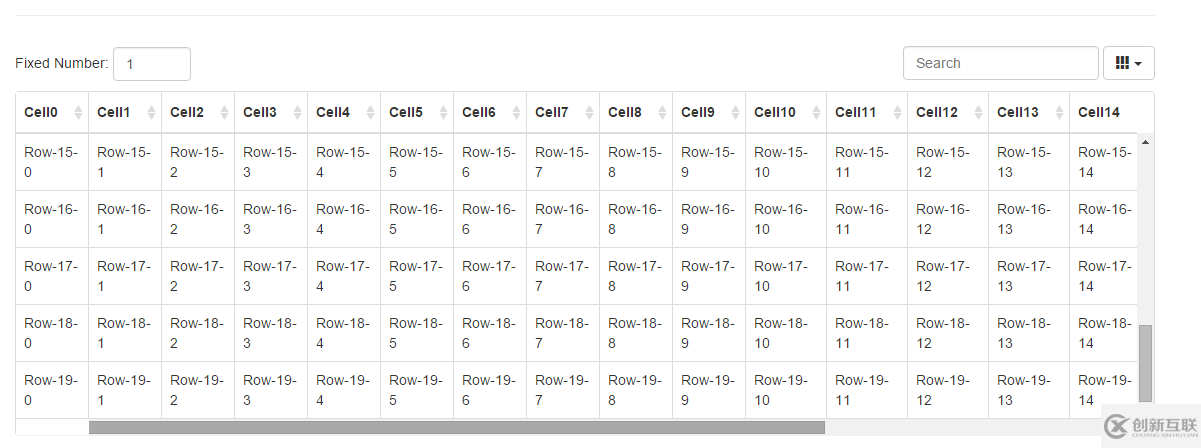Click the horizontal scrollbar thumb
Viewport: 1201px width, 448px height.
point(457,427)
